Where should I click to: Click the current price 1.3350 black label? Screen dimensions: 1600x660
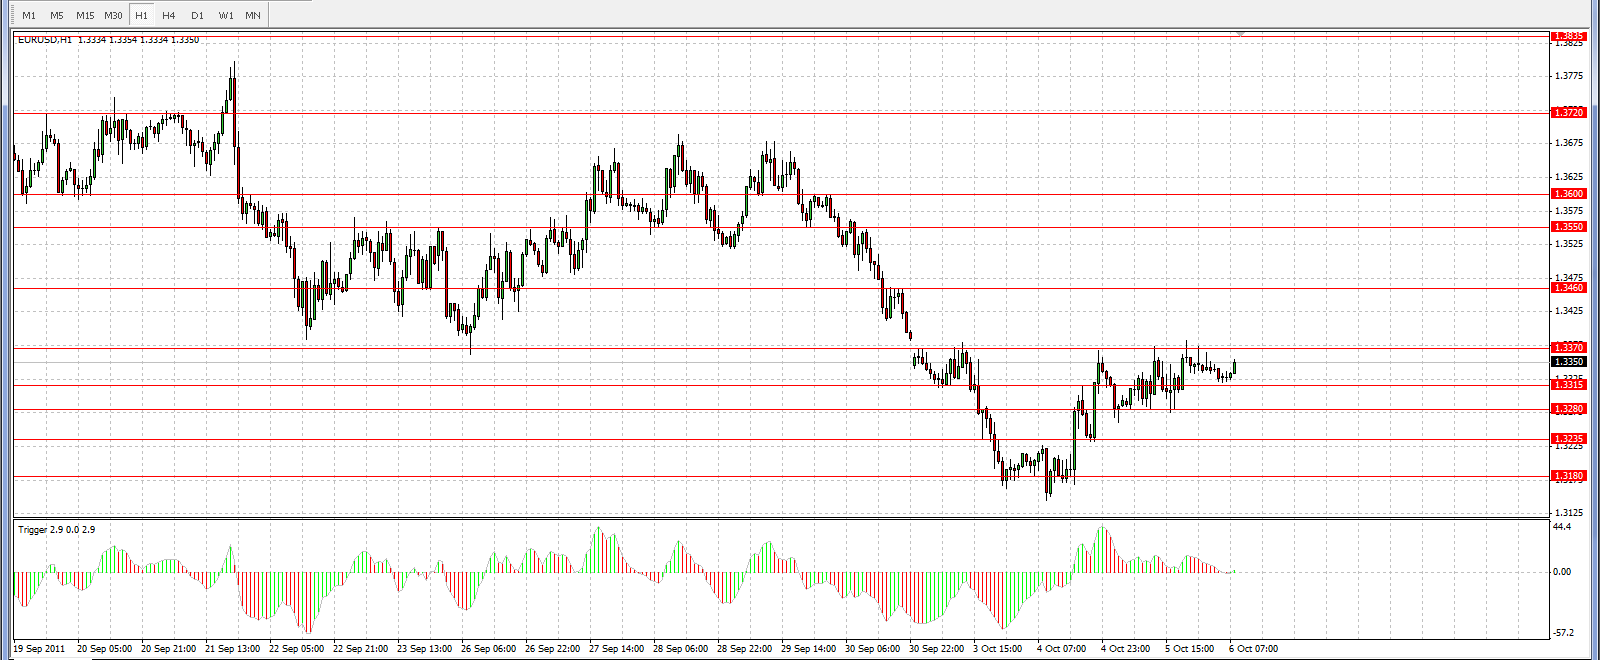click(1568, 362)
